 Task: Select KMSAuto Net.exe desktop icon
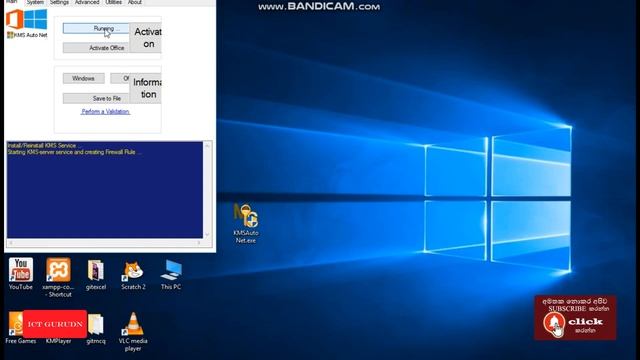[x=246, y=223]
